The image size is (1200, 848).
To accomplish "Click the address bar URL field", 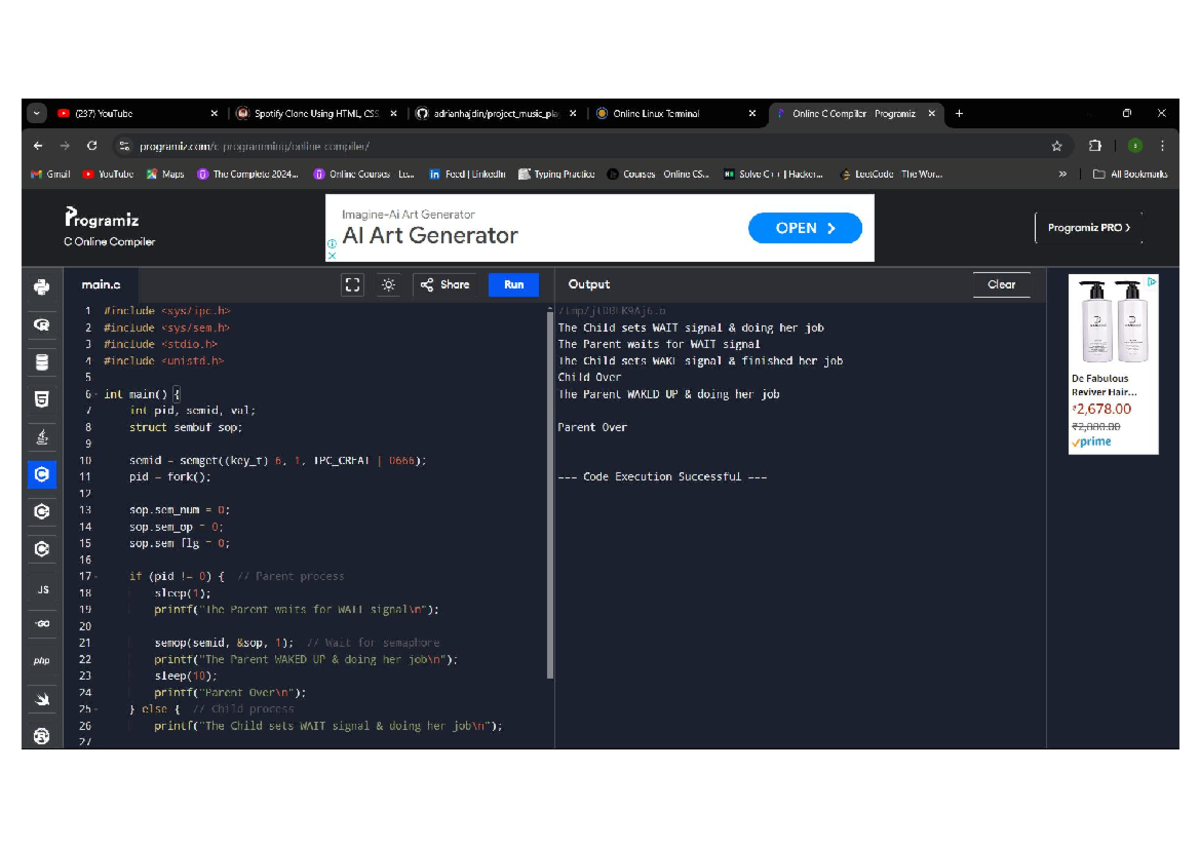I will (590, 146).
